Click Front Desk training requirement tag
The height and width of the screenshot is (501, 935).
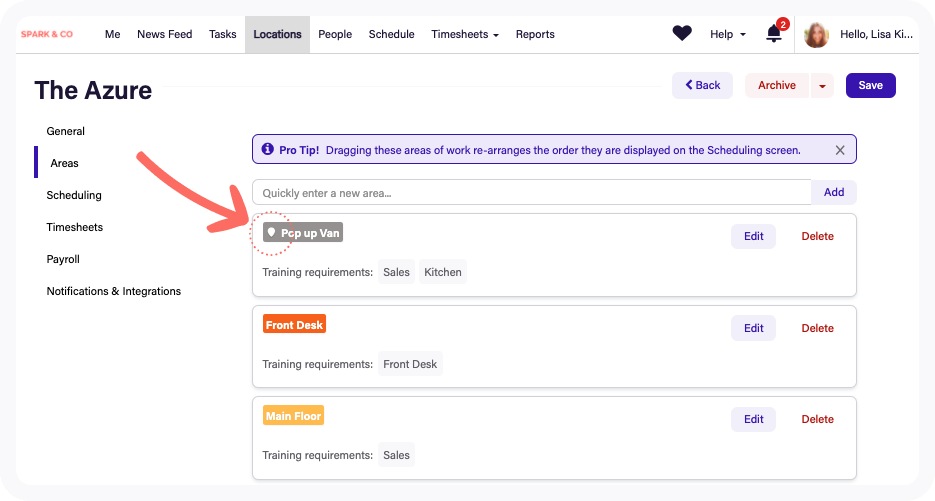[x=410, y=364]
